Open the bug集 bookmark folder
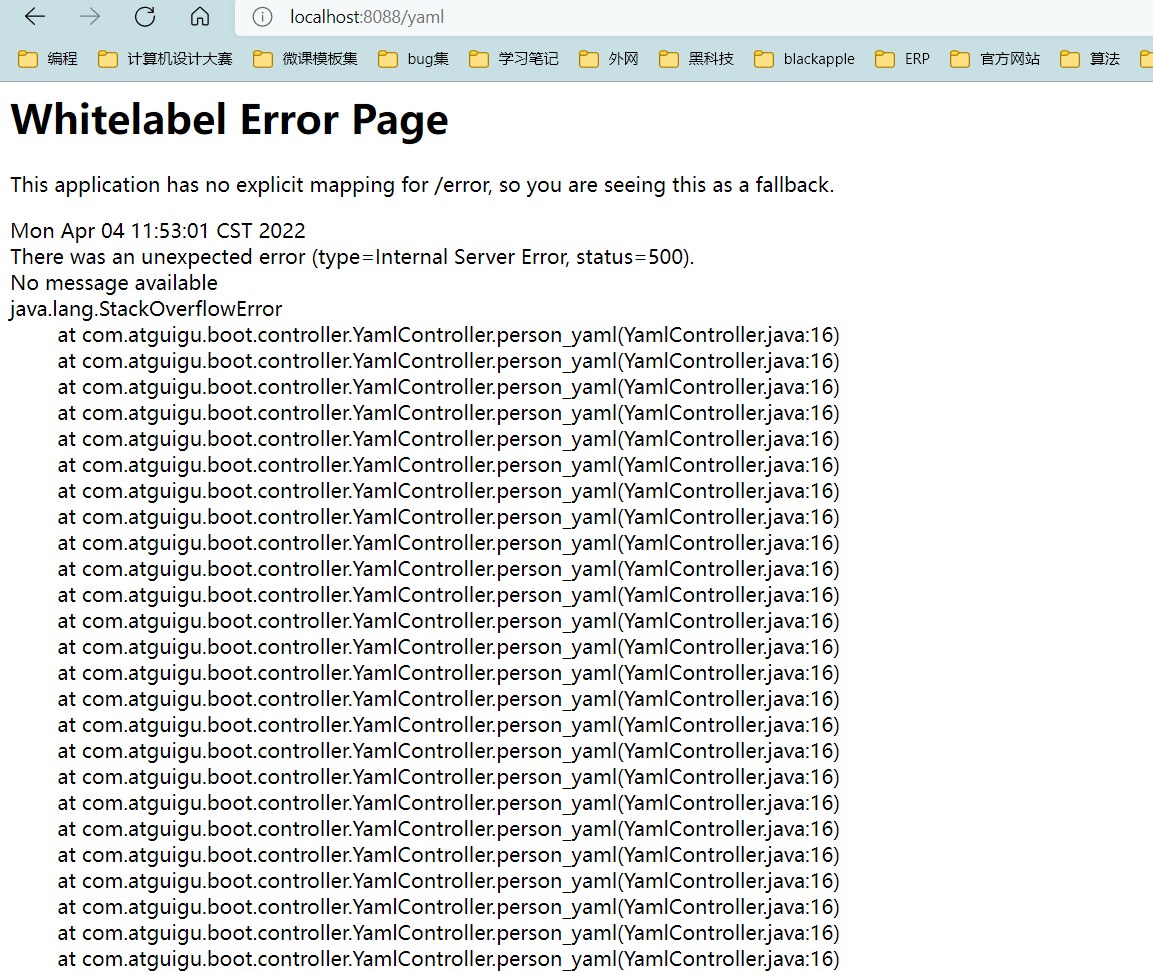The height and width of the screenshot is (972, 1153). [413, 59]
